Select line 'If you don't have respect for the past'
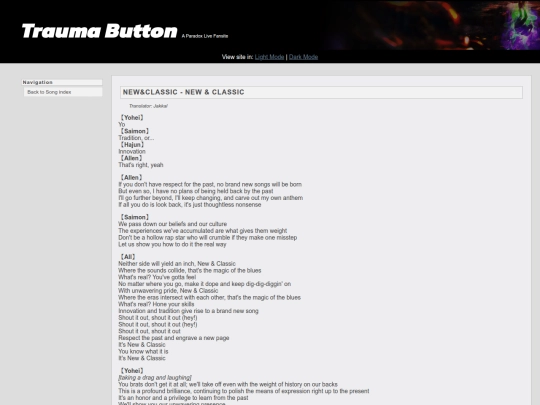Screen dimensions: 540x405 click(x=210, y=184)
